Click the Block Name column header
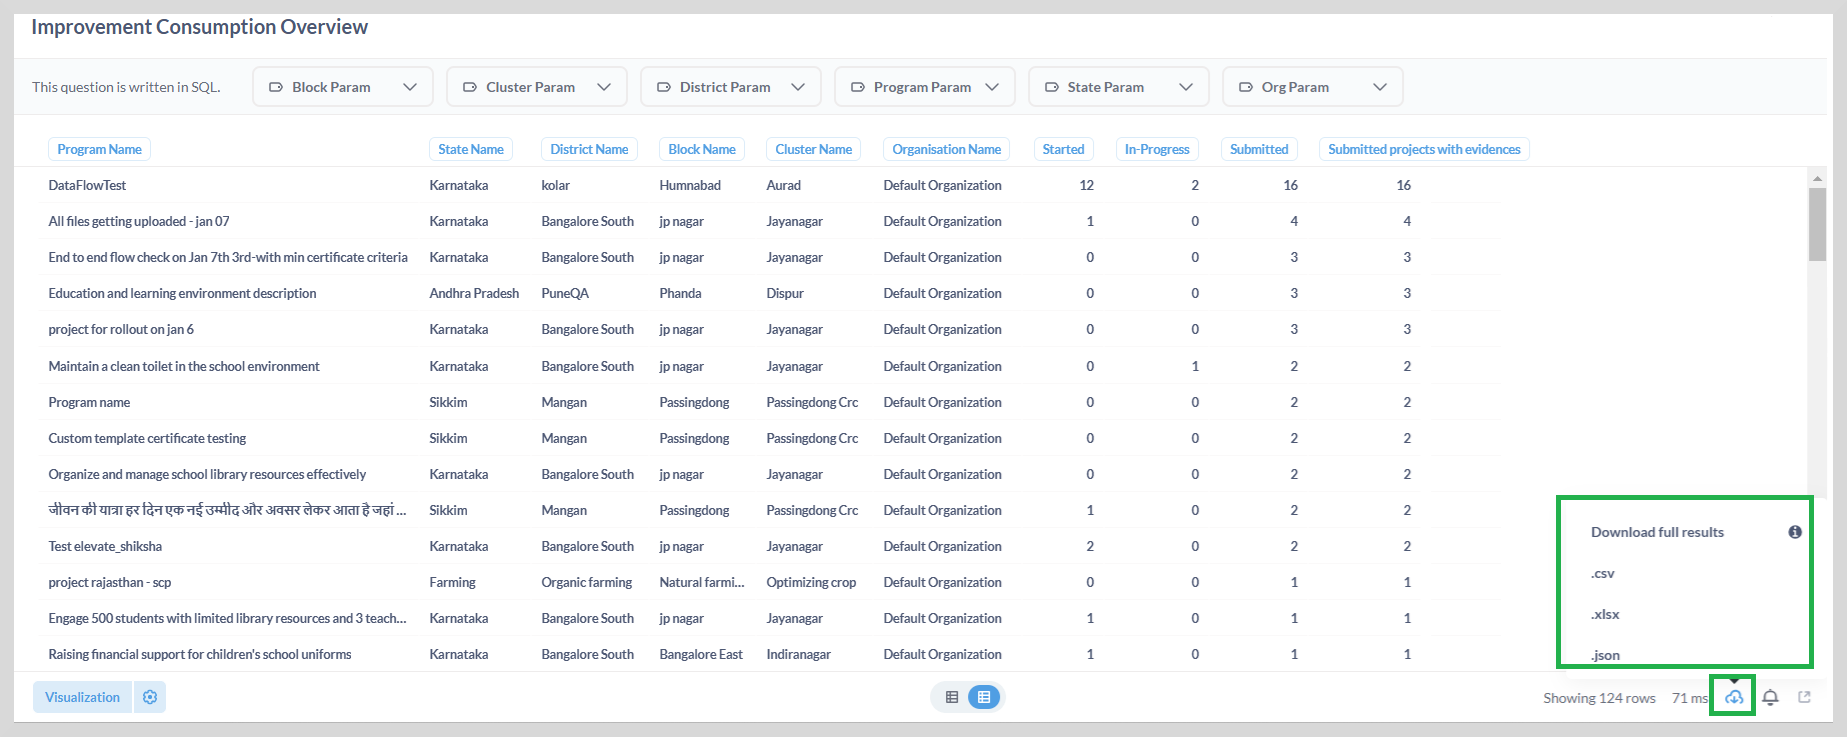The height and width of the screenshot is (737, 1847). [702, 149]
